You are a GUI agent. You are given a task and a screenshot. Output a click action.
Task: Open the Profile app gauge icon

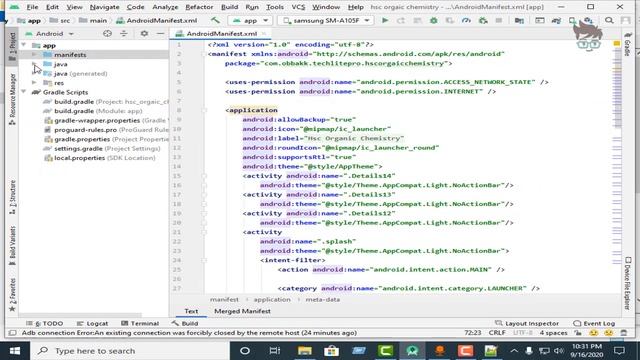click(x=466, y=20)
